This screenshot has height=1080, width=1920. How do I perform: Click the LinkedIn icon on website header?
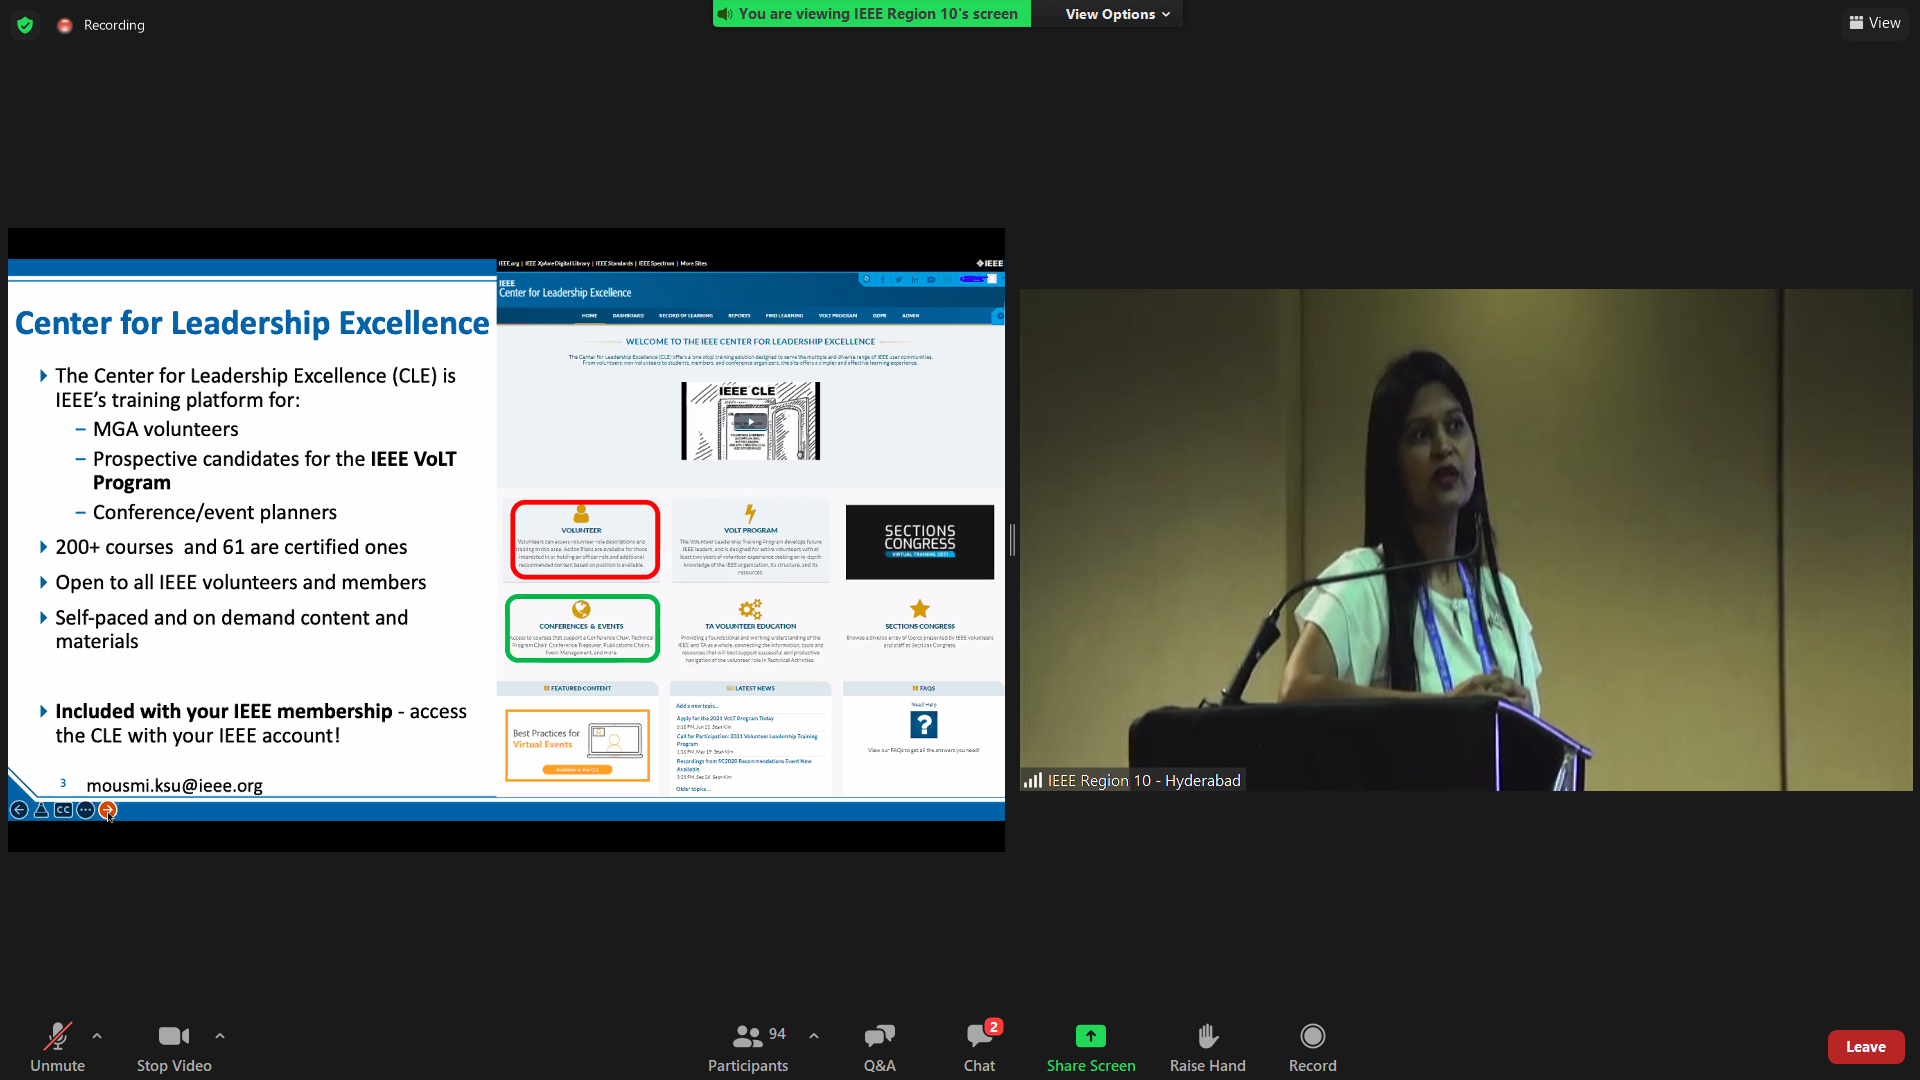coord(915,280)
